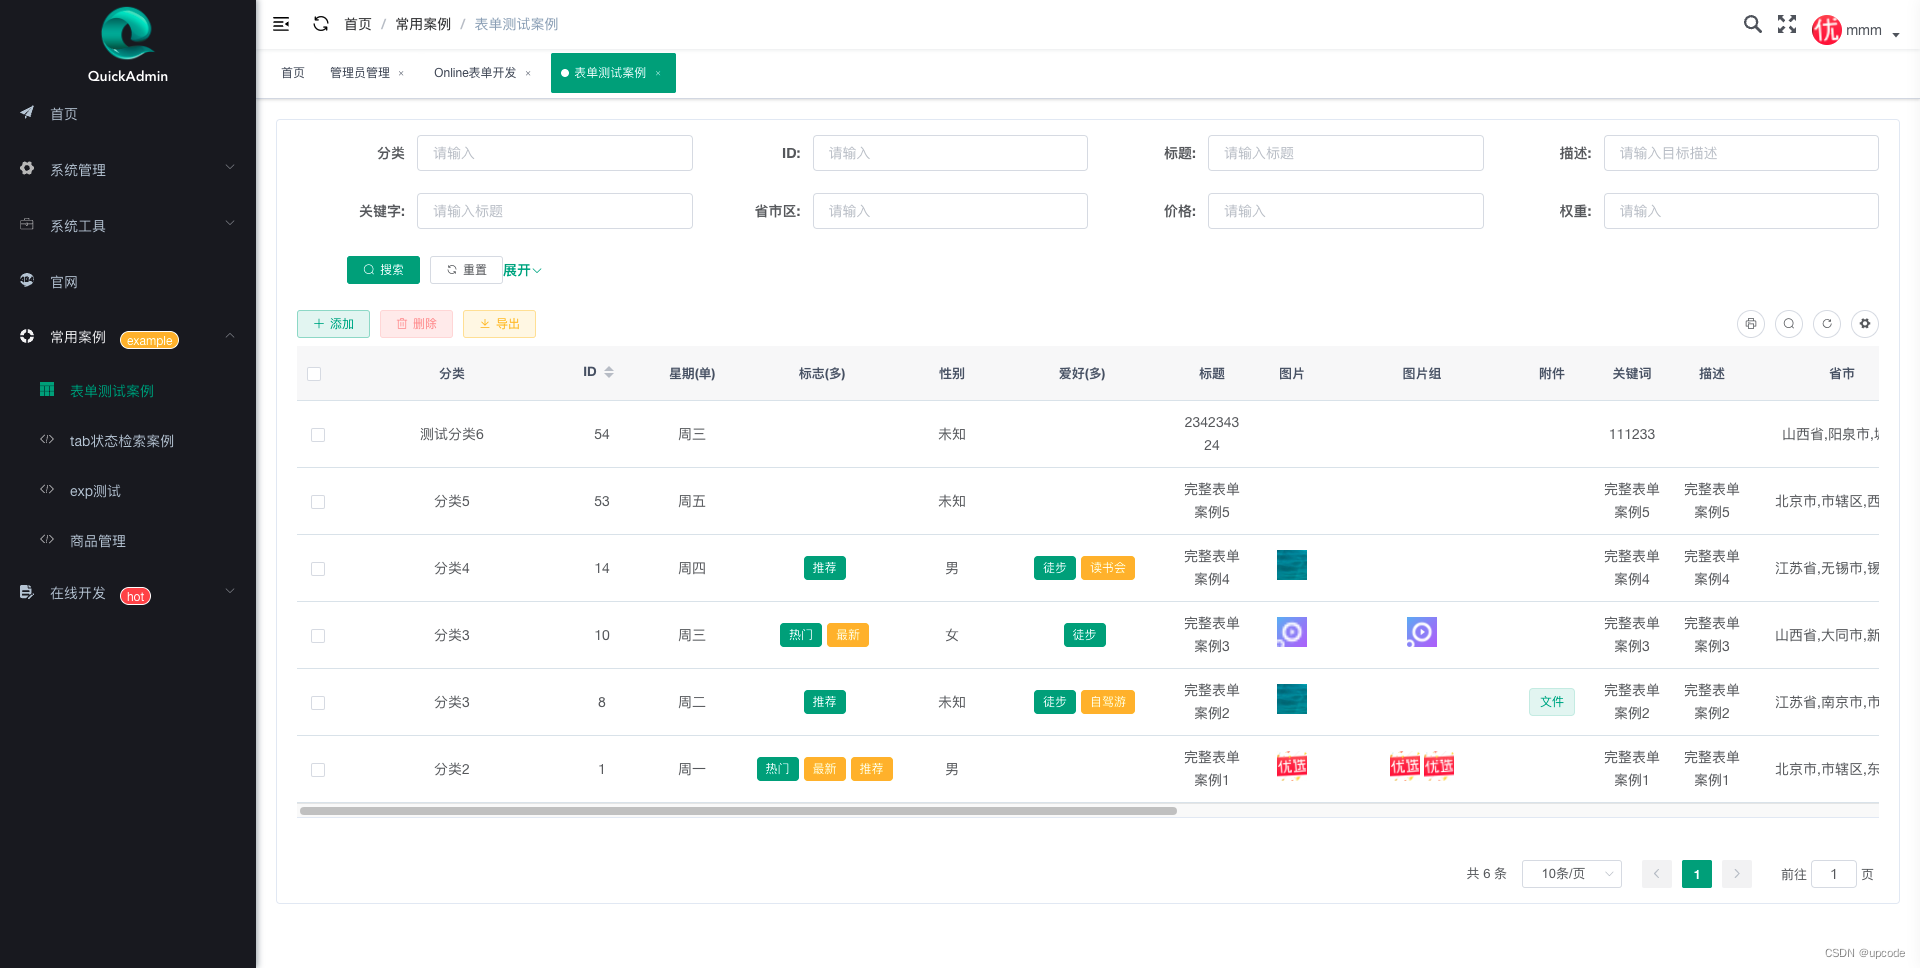Open the global search magnifier icon
1920x968 pixels.
tap(1752, 24)
